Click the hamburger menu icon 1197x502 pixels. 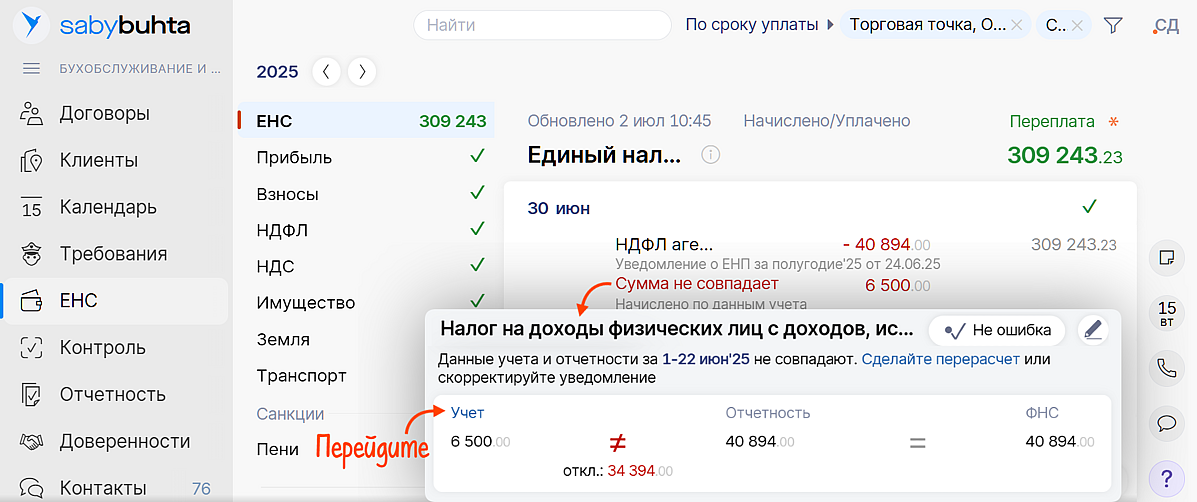pos(31,69)
